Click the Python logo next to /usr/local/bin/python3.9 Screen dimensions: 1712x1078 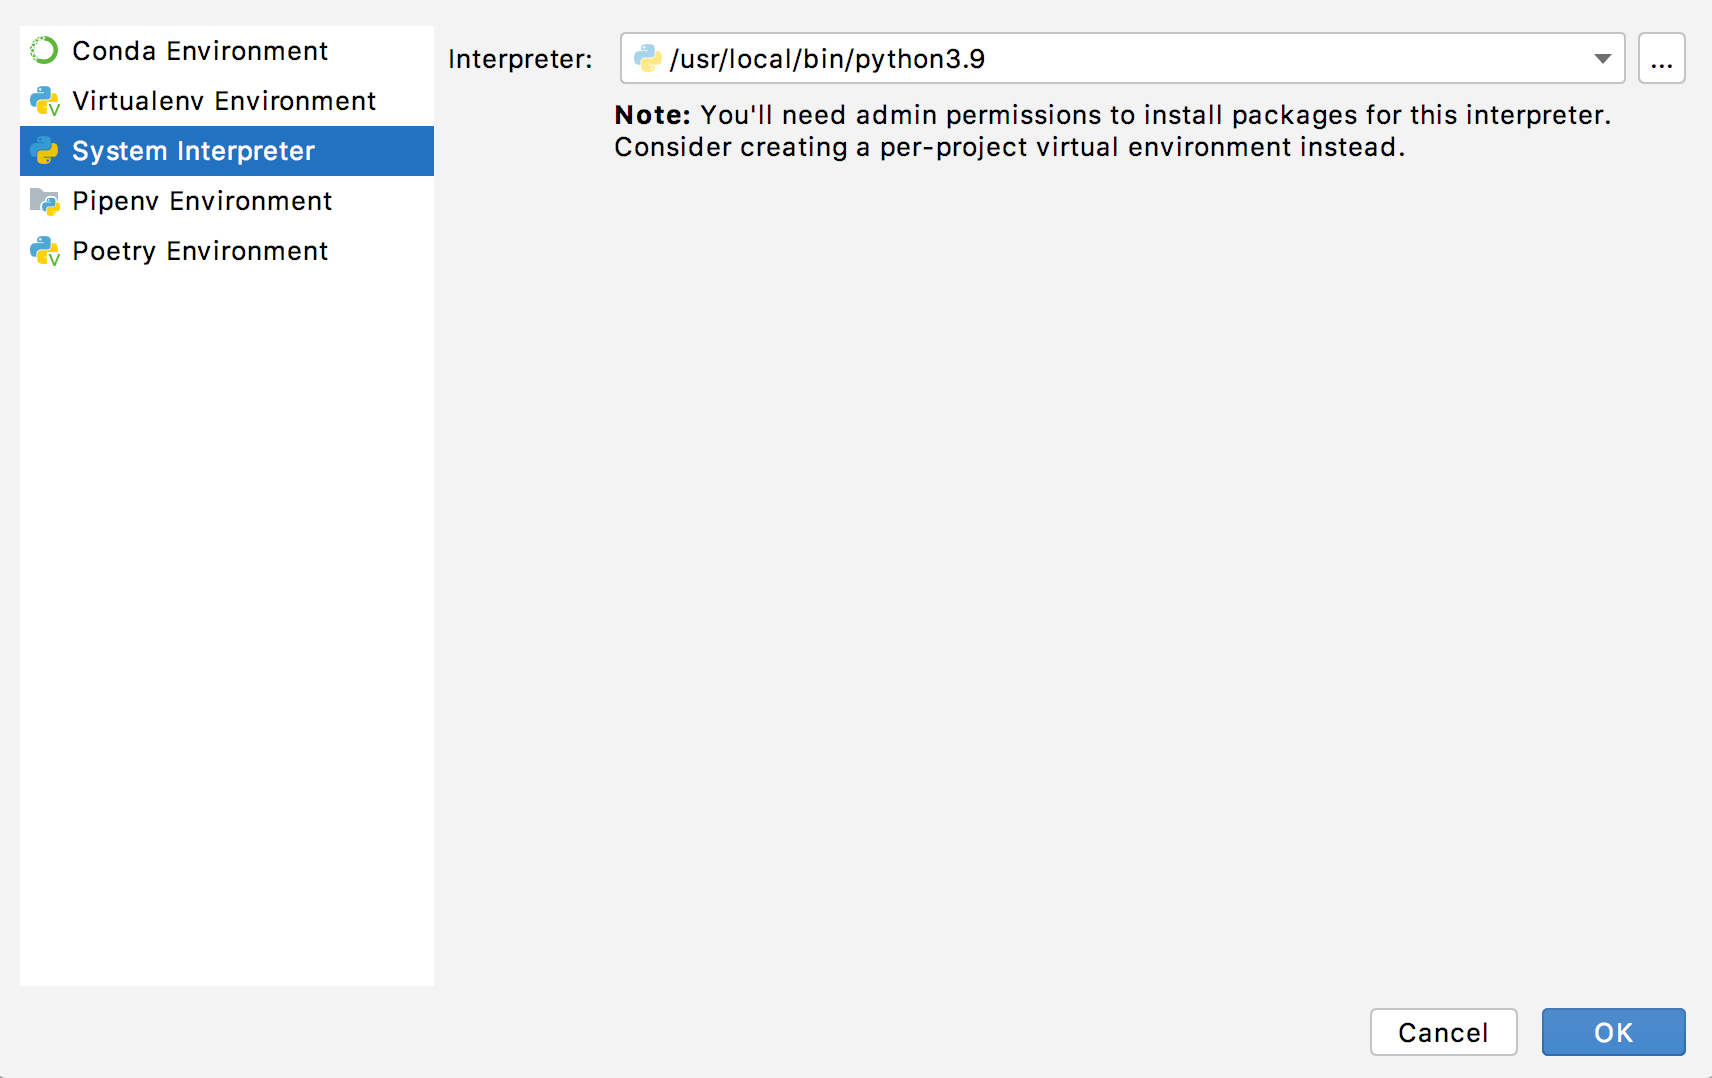click(648, 59)
